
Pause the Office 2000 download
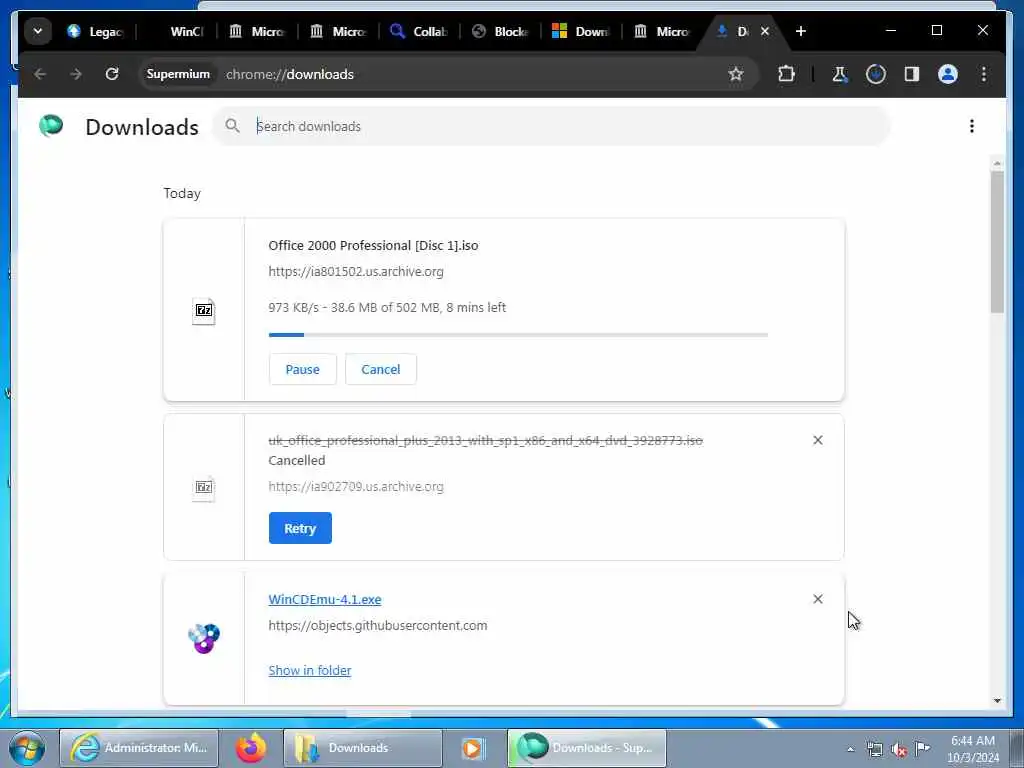pos(302,370)
